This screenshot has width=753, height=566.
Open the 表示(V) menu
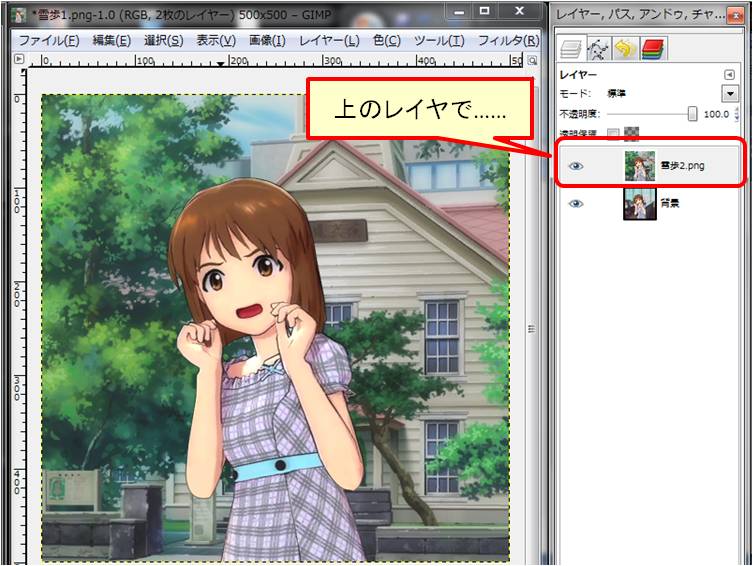pos(216,41)
